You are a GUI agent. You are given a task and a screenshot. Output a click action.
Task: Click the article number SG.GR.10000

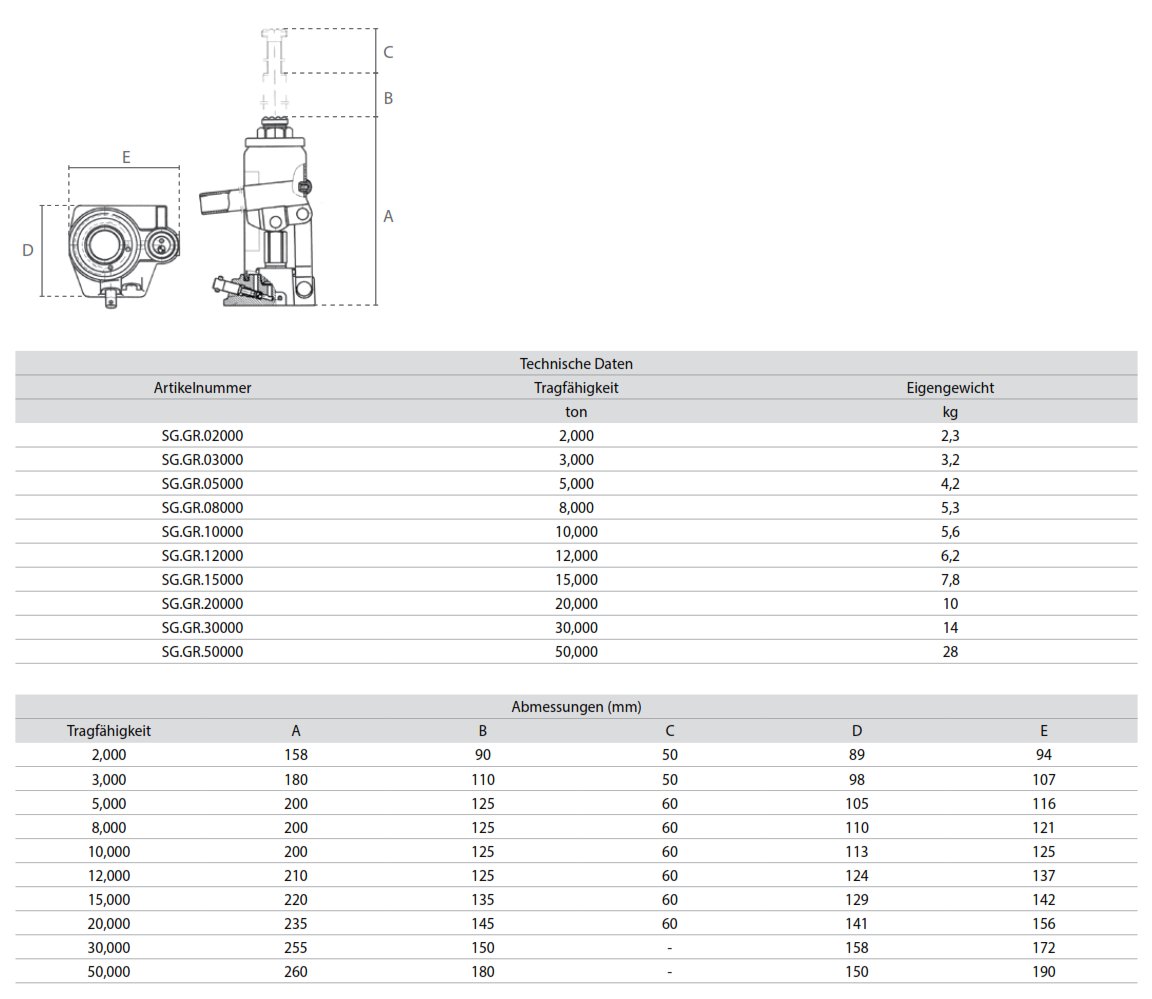tap(202, 531)
